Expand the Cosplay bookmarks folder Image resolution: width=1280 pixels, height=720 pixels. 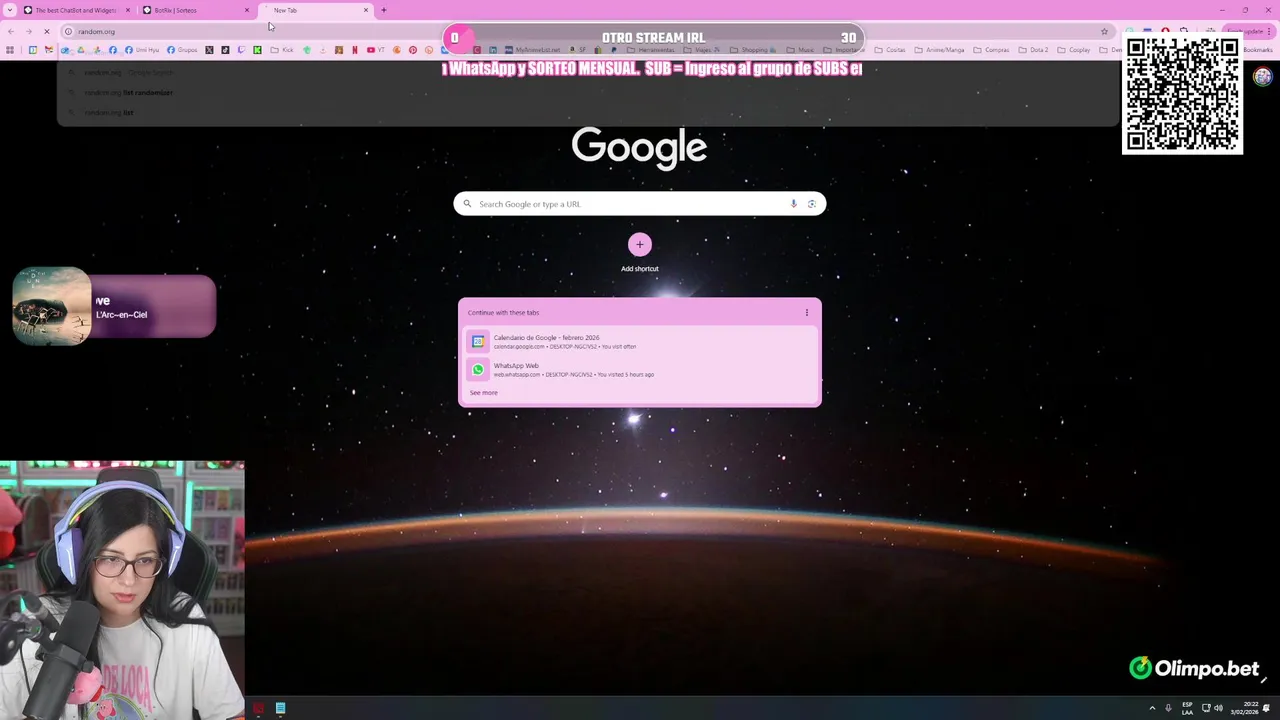[1075, 50]
